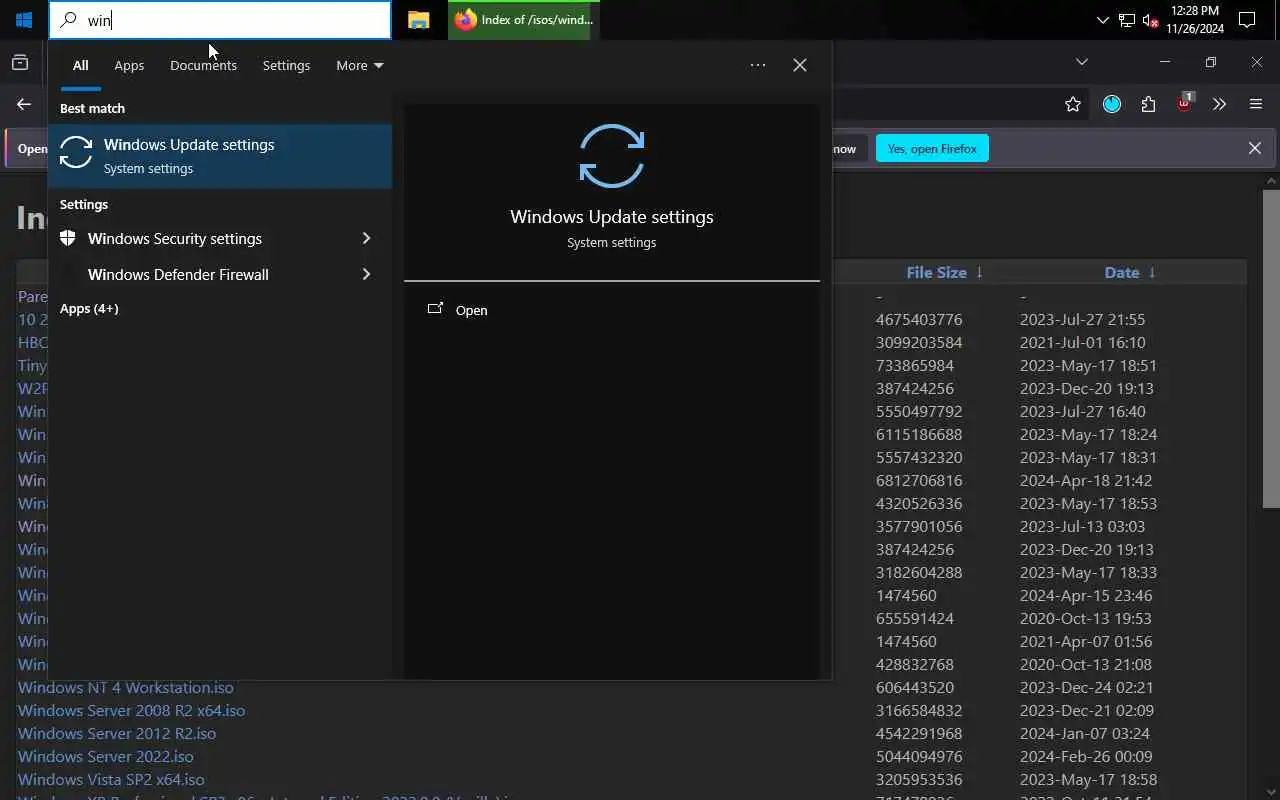Open the red uBlock extension icon
1280x800 pixels.
click(x=1185, y=103)
